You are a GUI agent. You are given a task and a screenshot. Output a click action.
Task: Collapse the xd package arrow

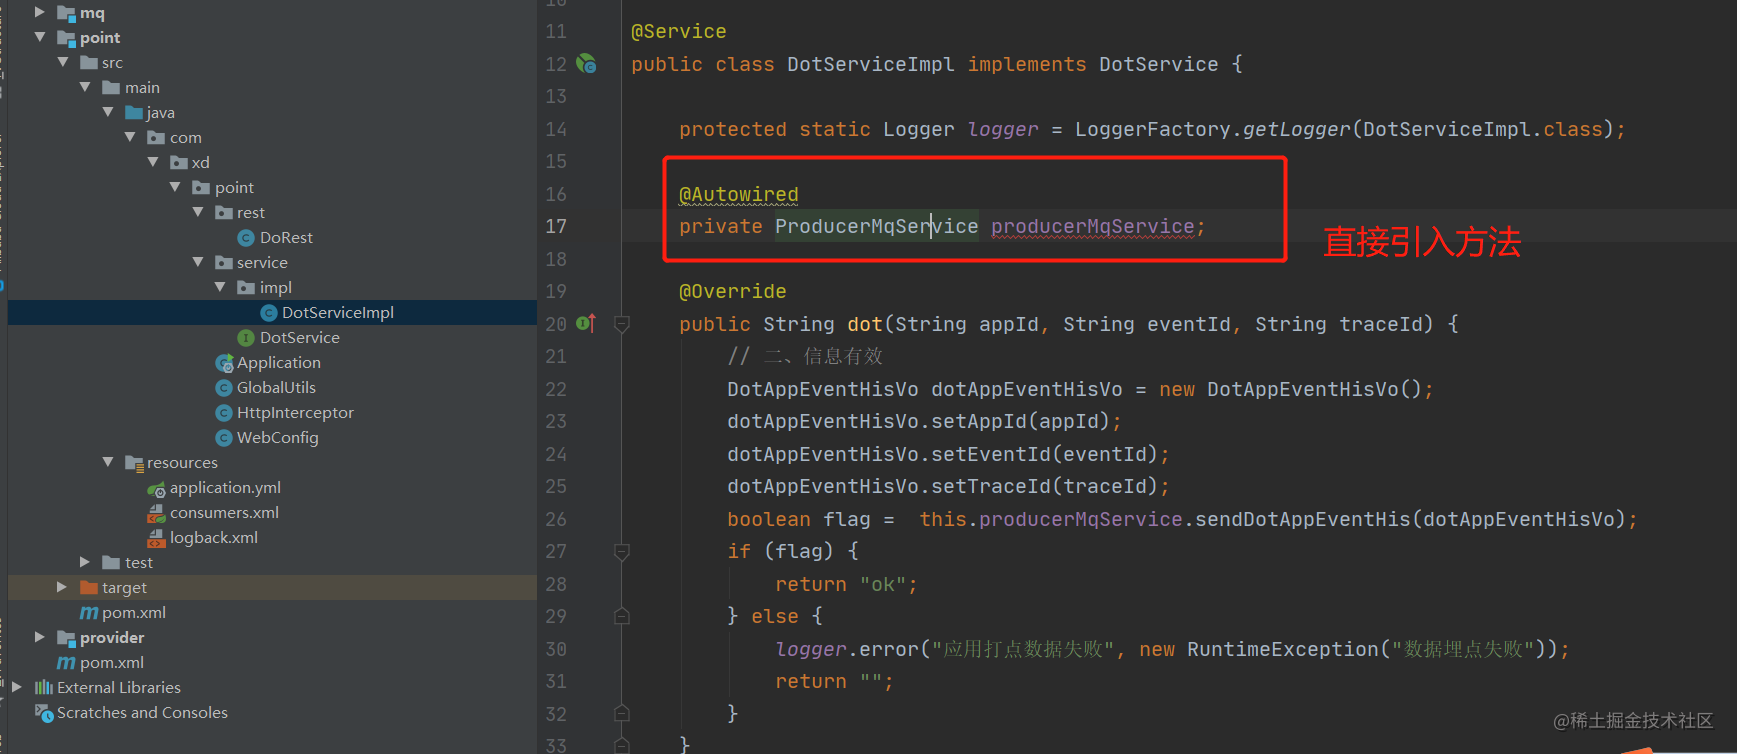coord(153,162)
